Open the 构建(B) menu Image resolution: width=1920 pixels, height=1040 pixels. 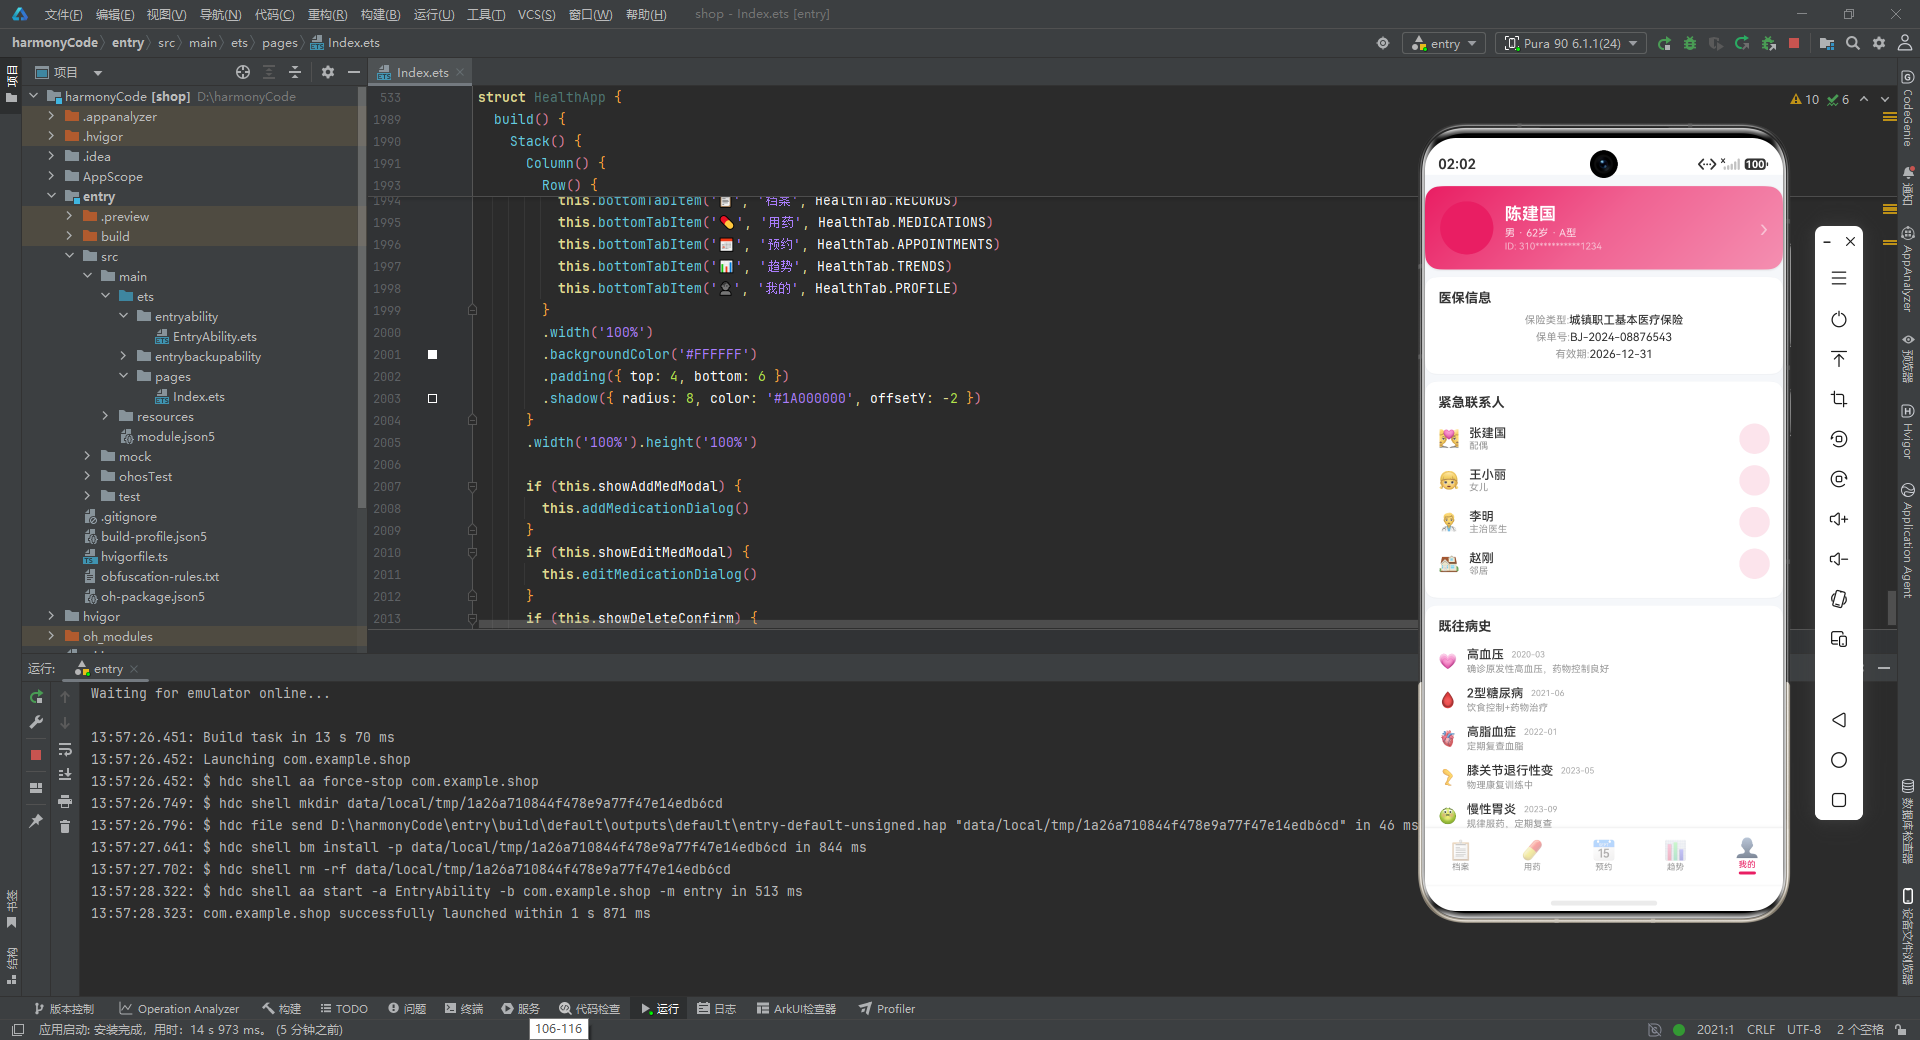click(380, 14)
